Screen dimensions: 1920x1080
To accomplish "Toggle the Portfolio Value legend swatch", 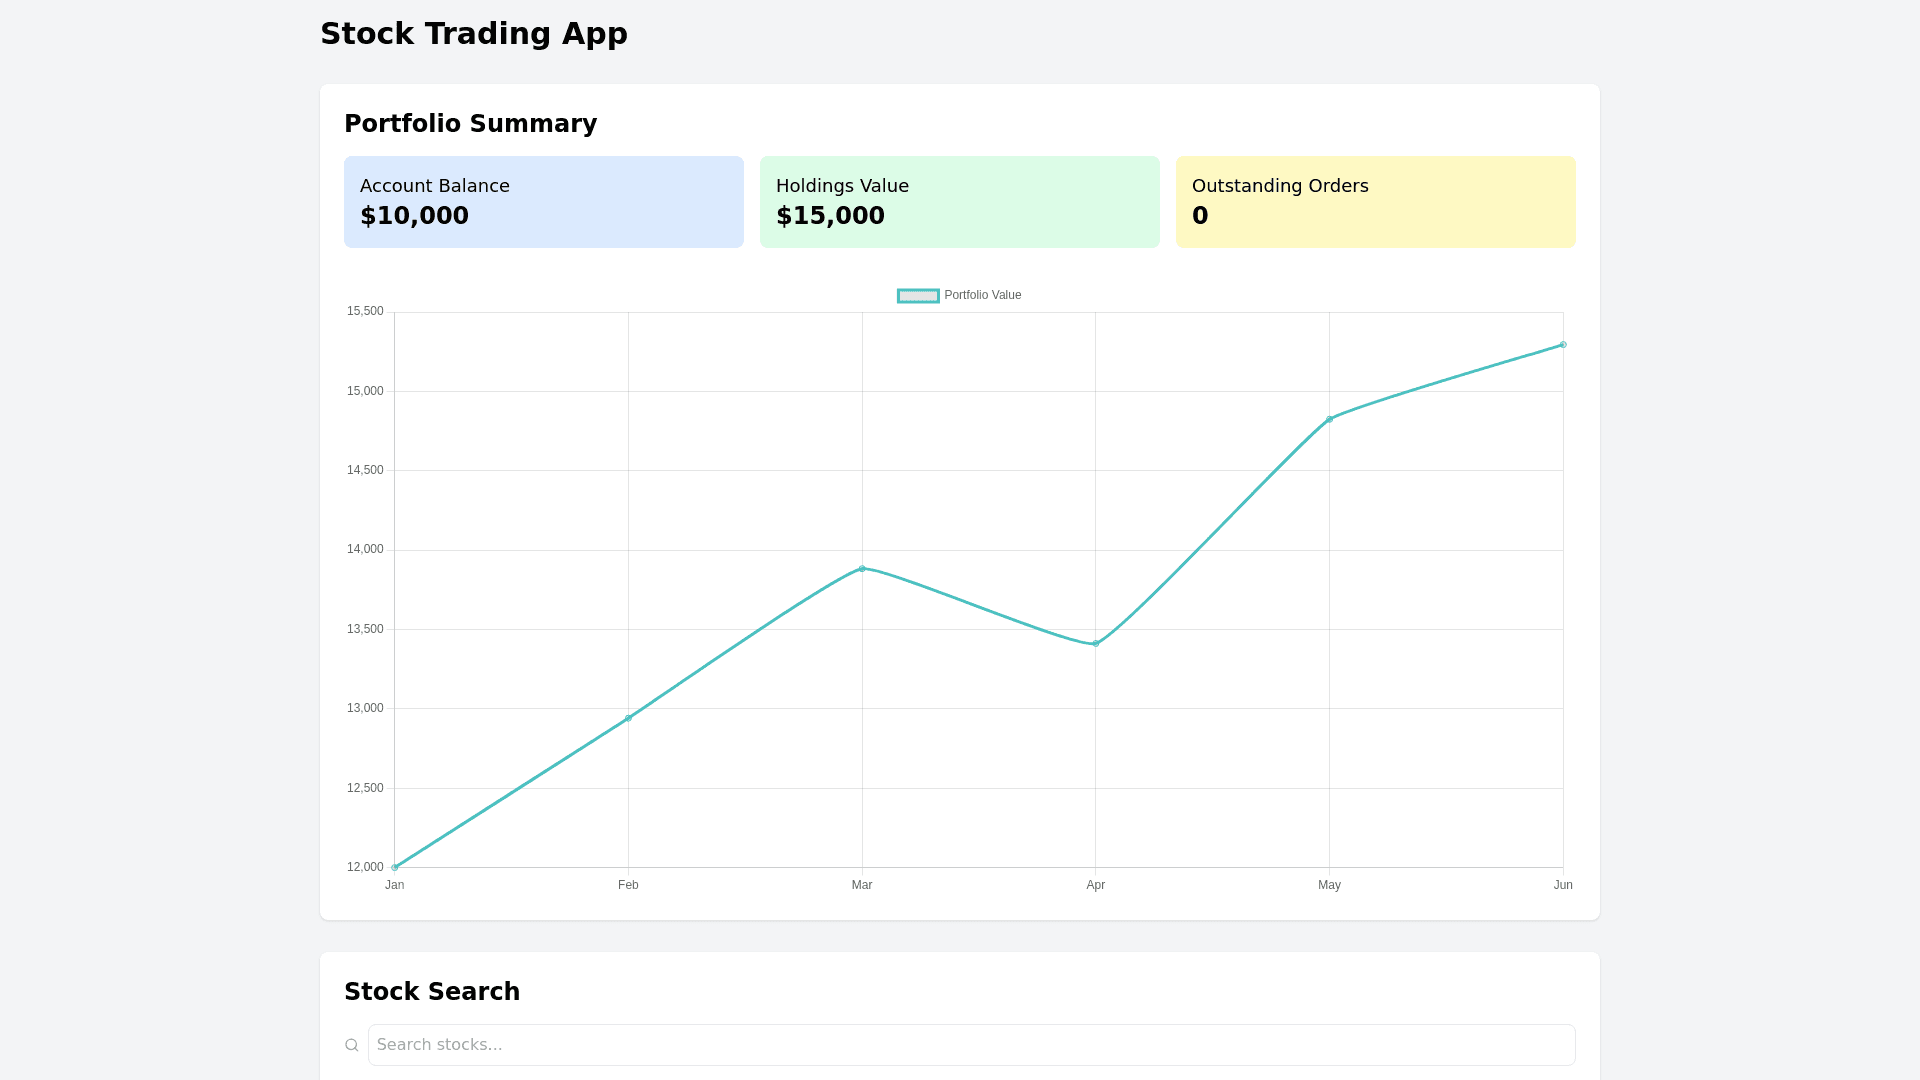I will tap(918, 296).
